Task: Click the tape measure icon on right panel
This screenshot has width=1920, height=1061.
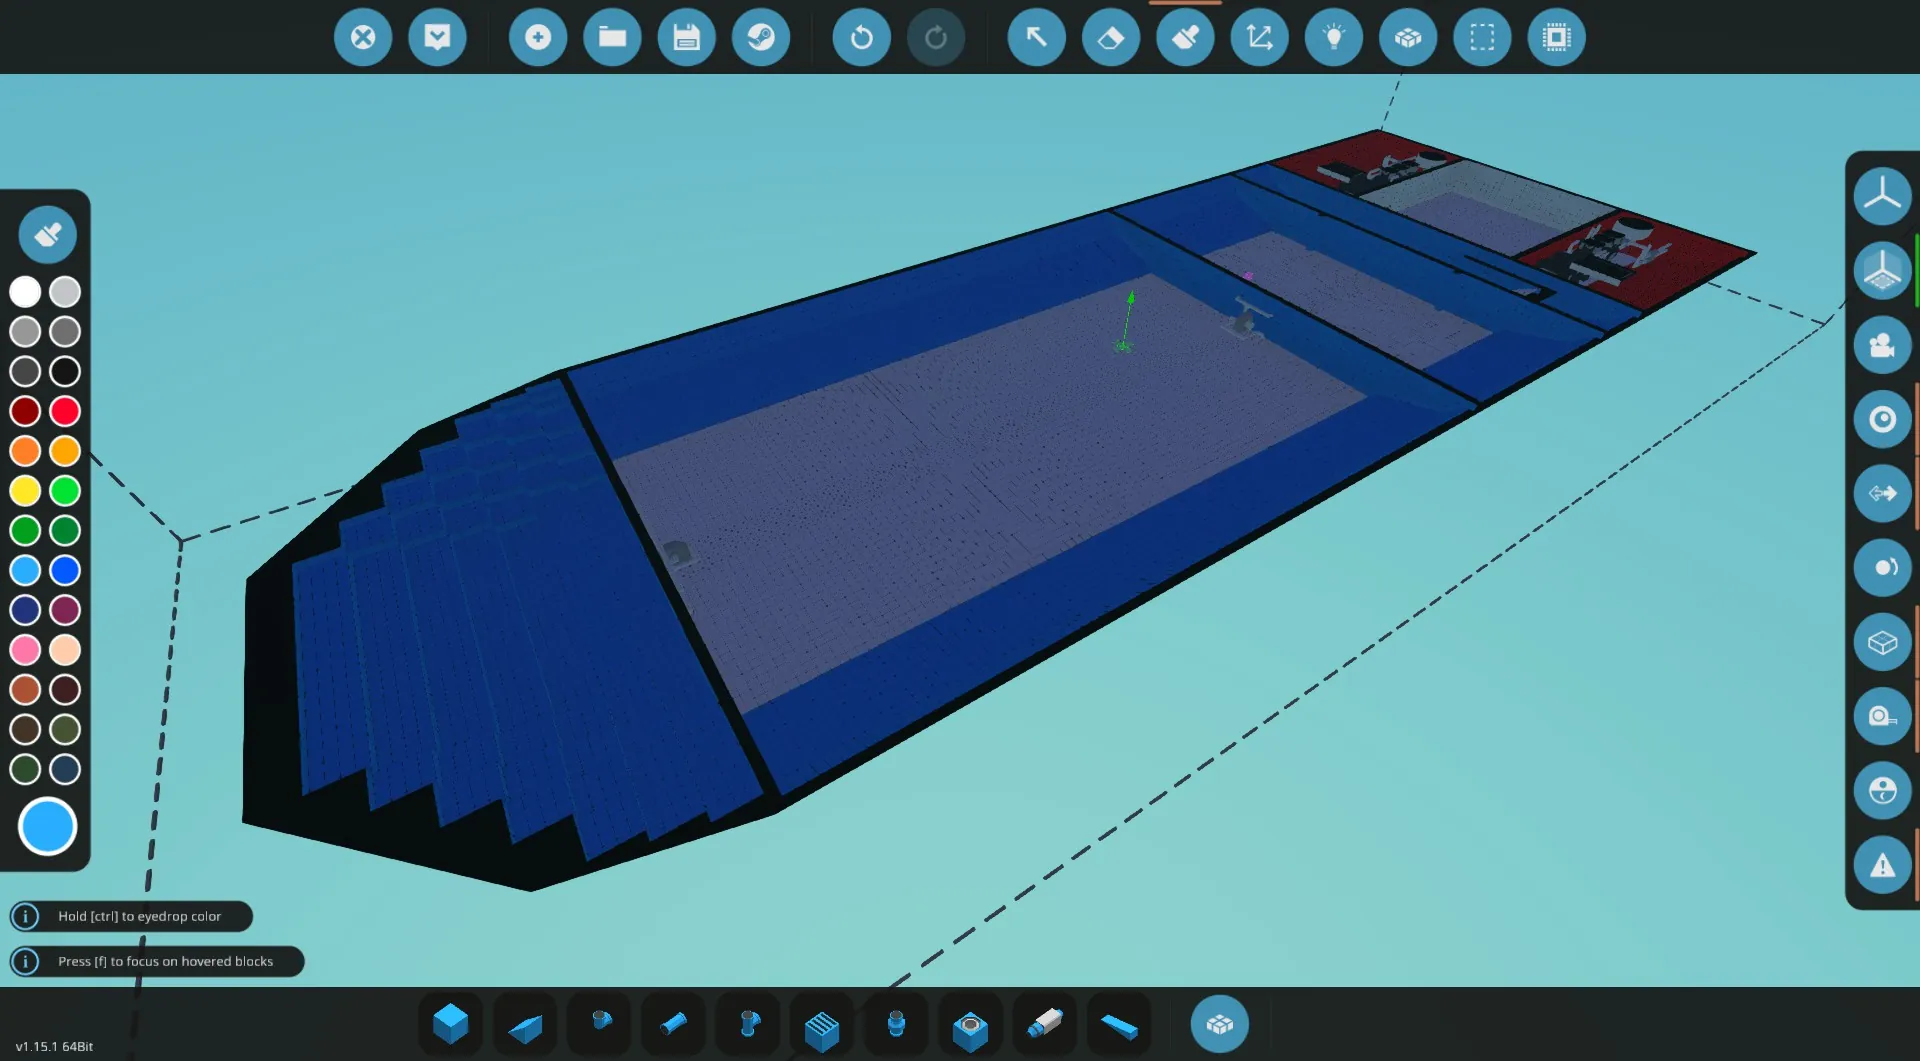Action: (1882, 716)
